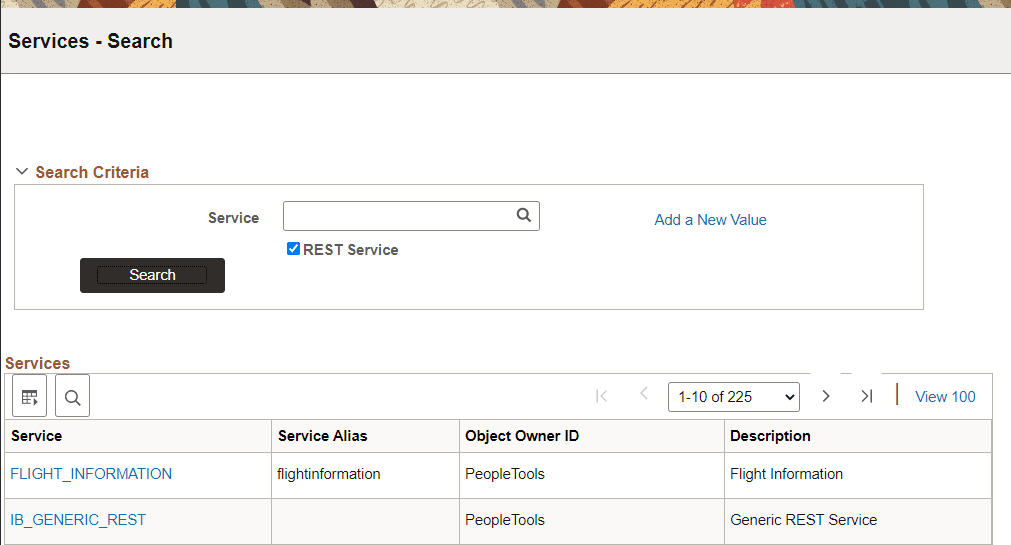Sort by the Service column header
1011x545 pixels.
pos(37,436)
